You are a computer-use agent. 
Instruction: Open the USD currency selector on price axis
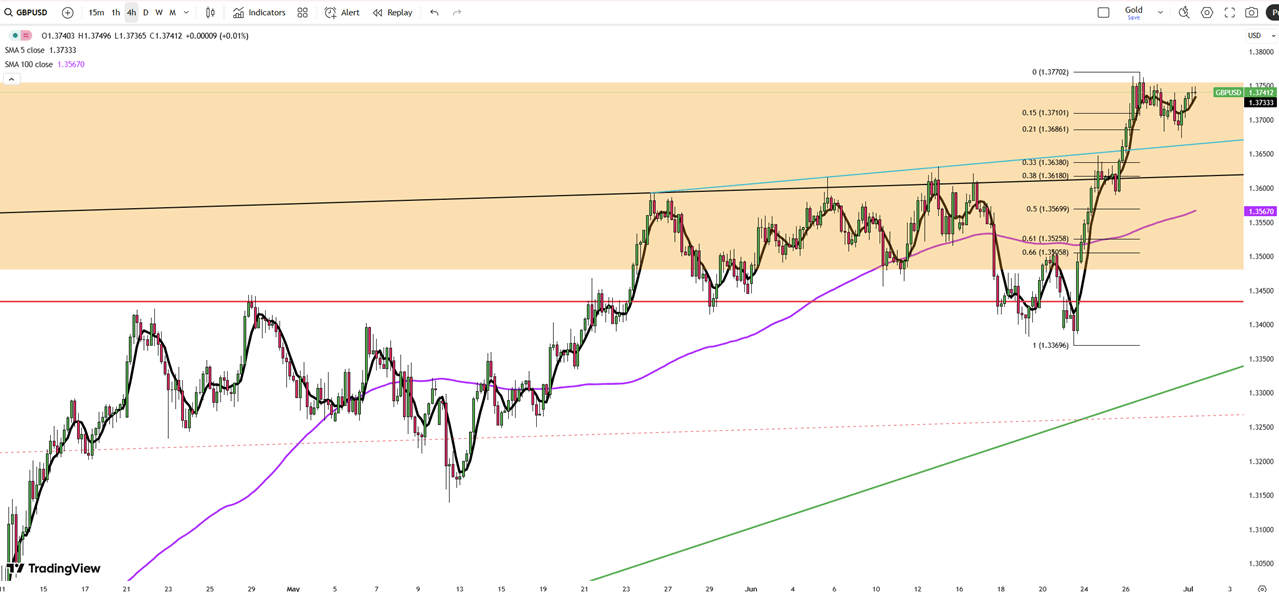[x=1254, y=36]
